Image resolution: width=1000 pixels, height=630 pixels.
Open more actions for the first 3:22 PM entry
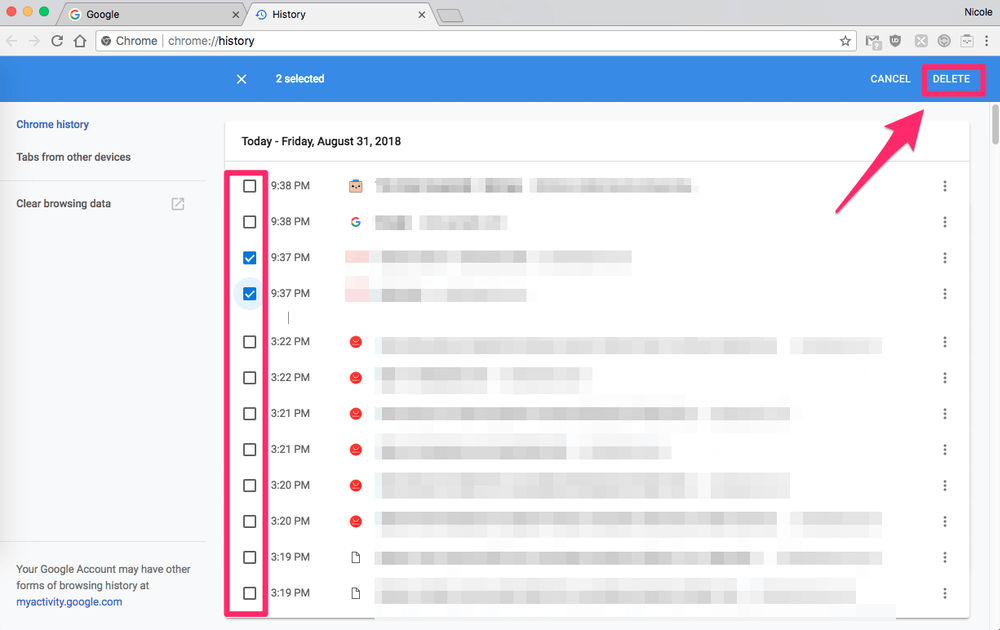(x=945, y=342)
